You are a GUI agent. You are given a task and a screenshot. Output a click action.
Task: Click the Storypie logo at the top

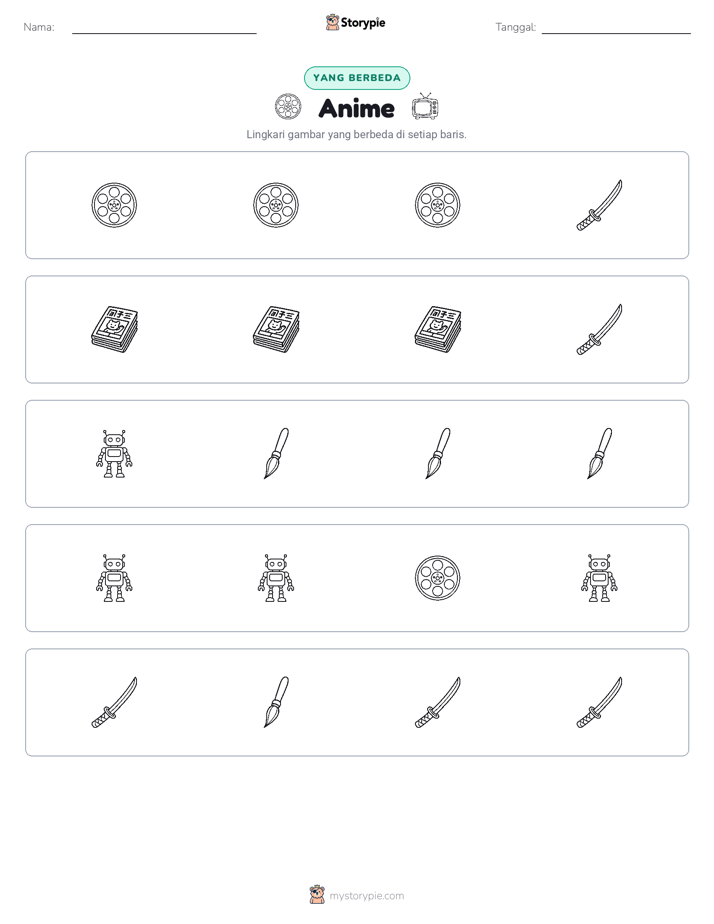coord(355,22)
